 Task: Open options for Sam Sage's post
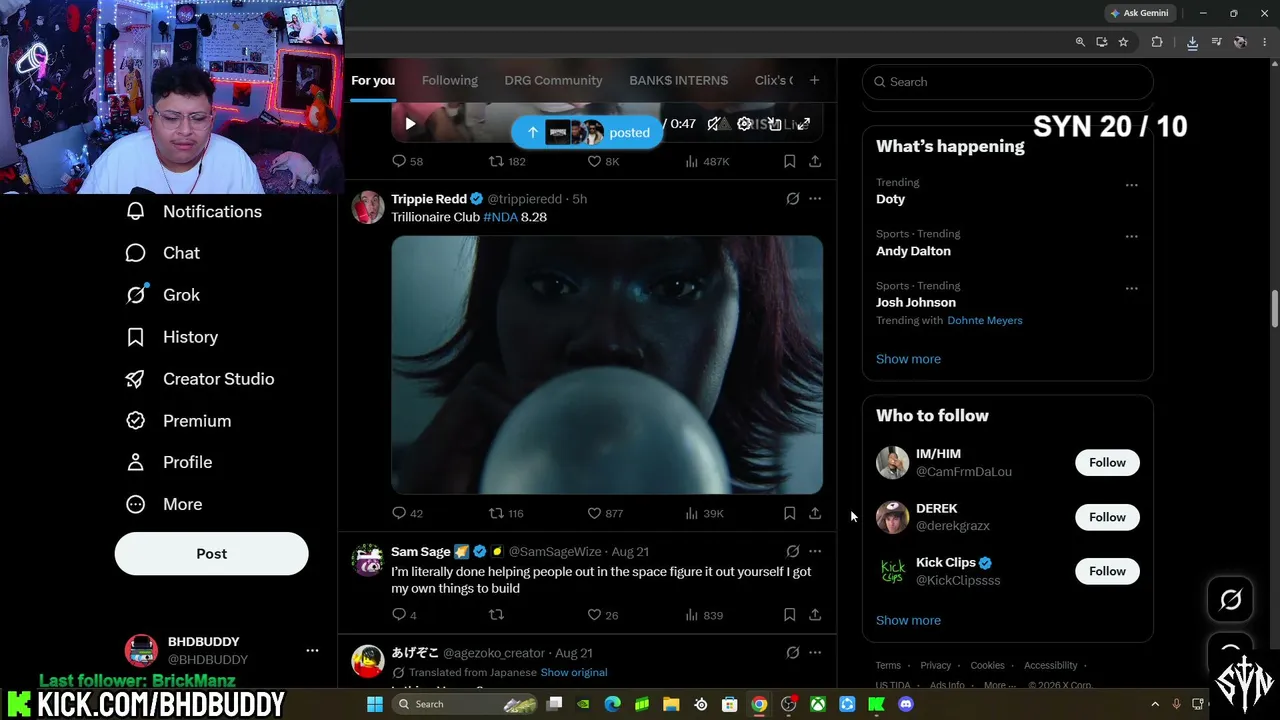point(815,551)
